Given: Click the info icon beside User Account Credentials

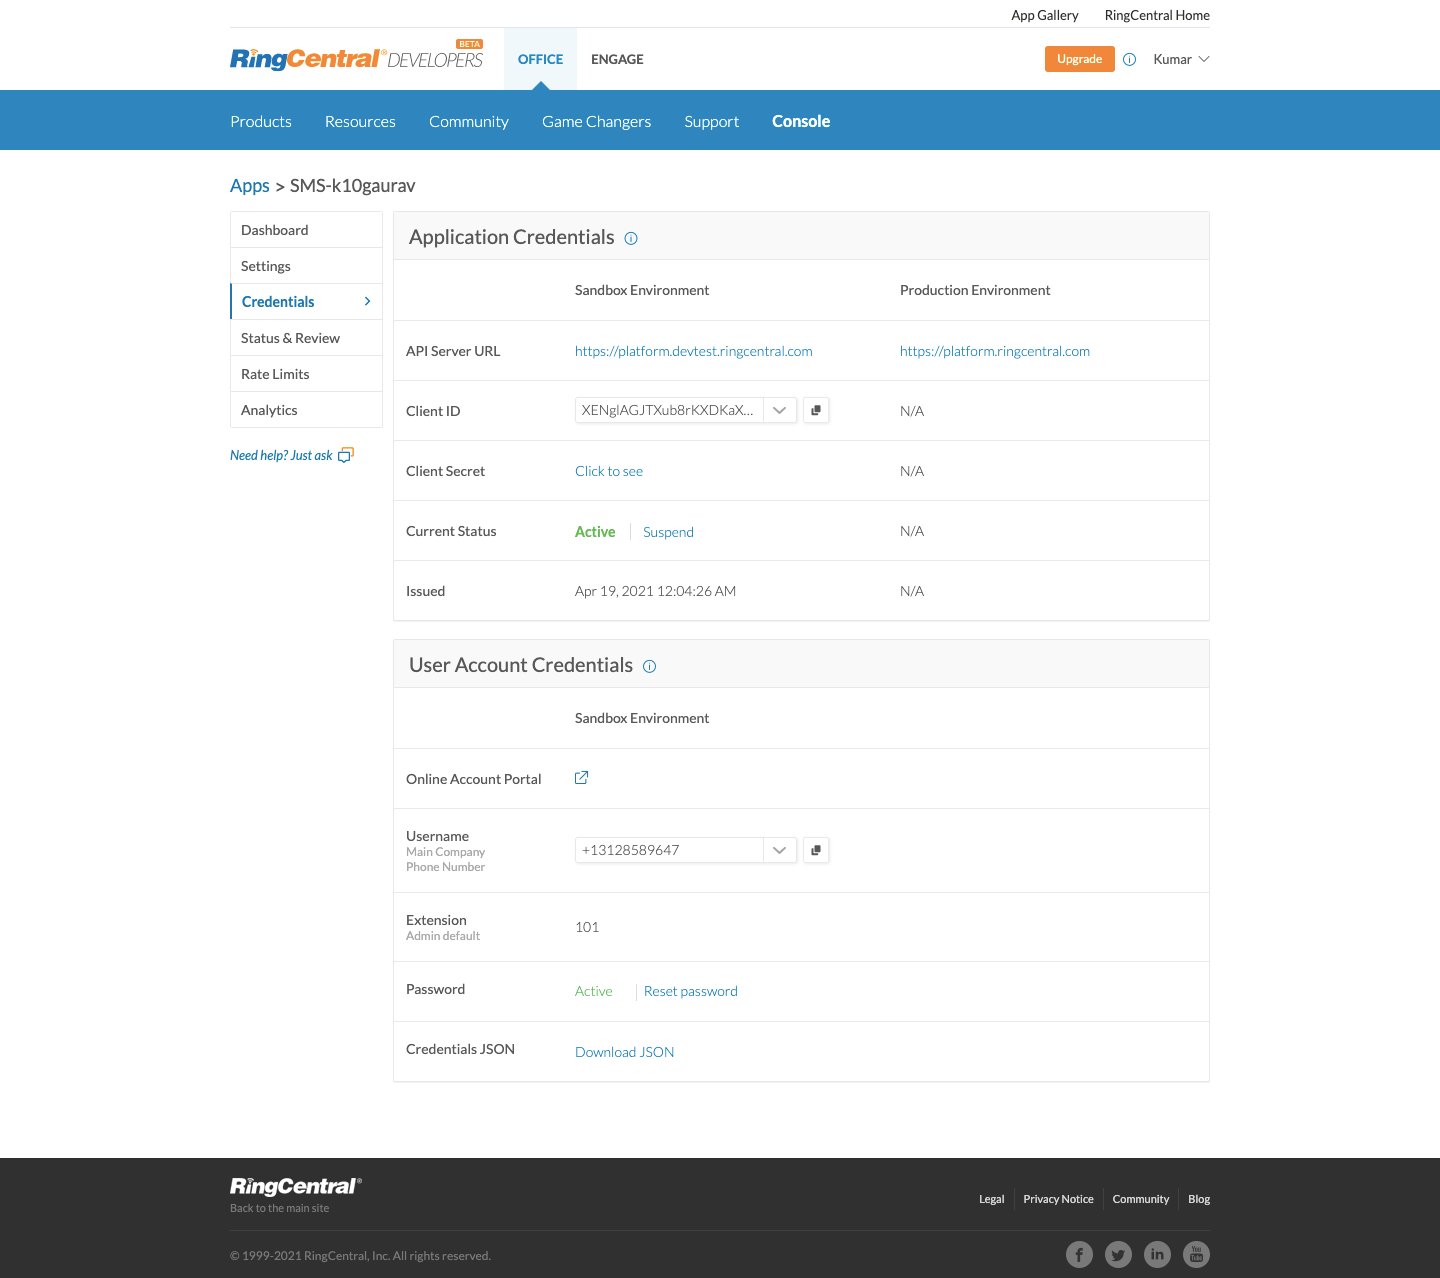Looking at the screenshot, I should pyautogui.click(x=649, y=666).
